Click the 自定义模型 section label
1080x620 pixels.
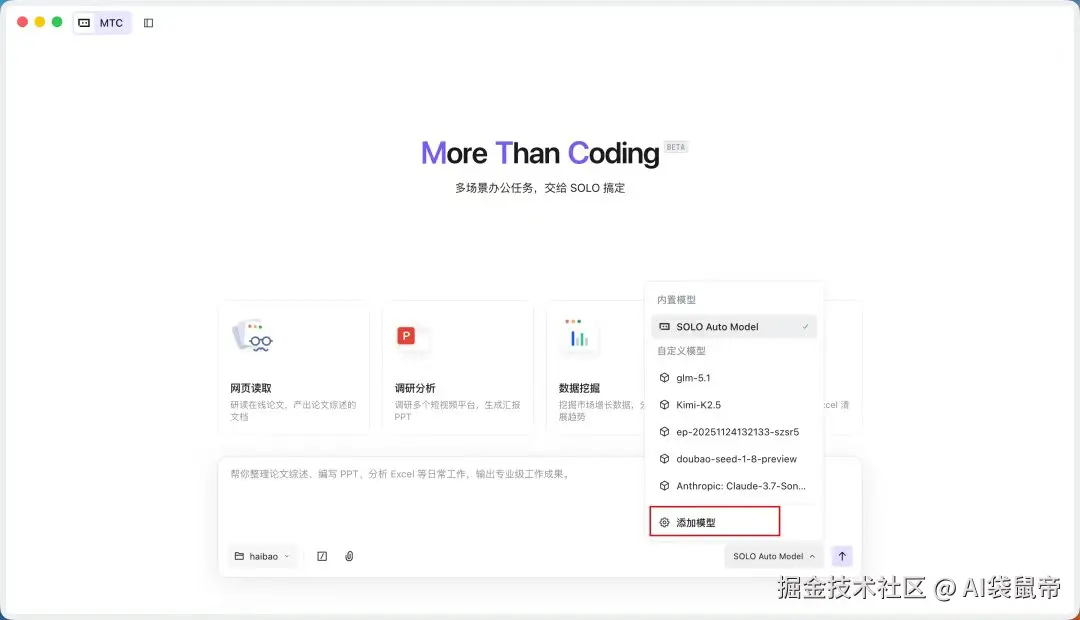click(681, 351)
